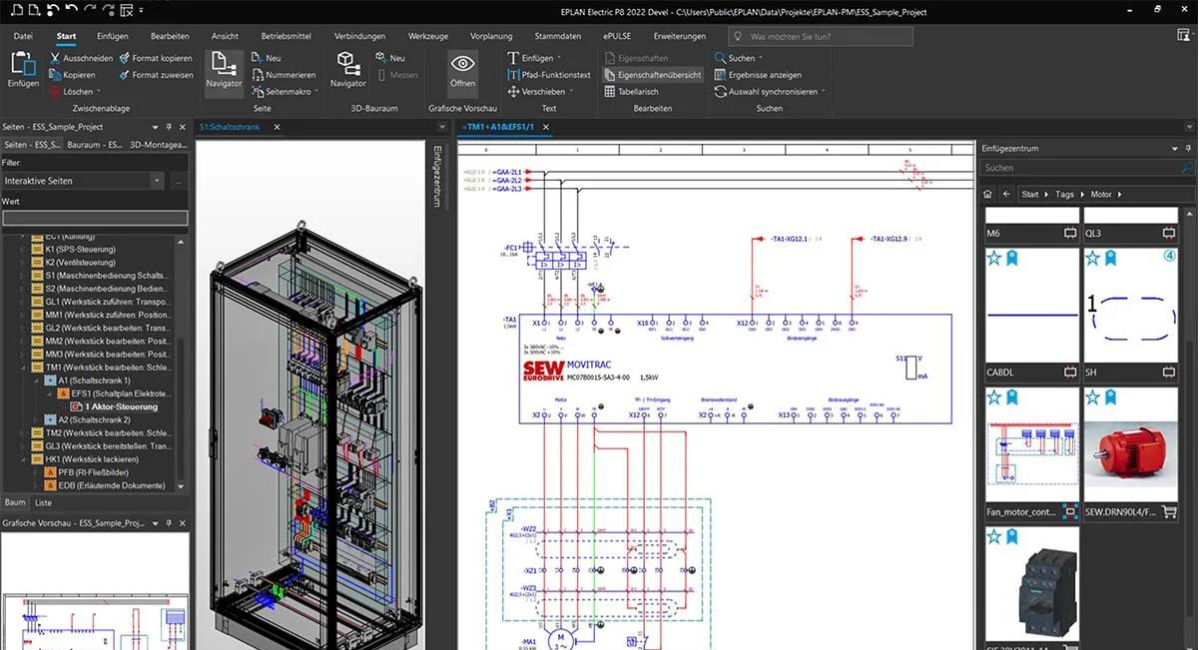The image size is (1200, 650).
Task: Click the Nummerieren pages icon
Action: 258,75
